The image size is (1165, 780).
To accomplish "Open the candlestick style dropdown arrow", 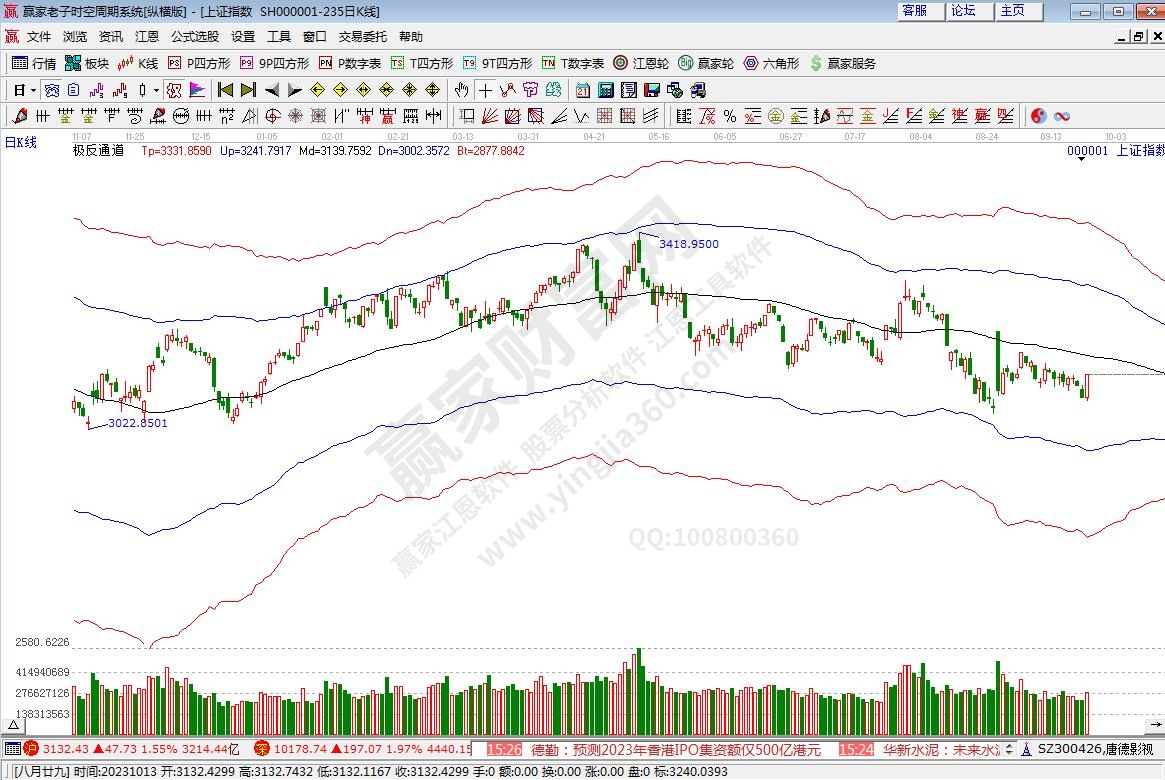I will 156,89.
